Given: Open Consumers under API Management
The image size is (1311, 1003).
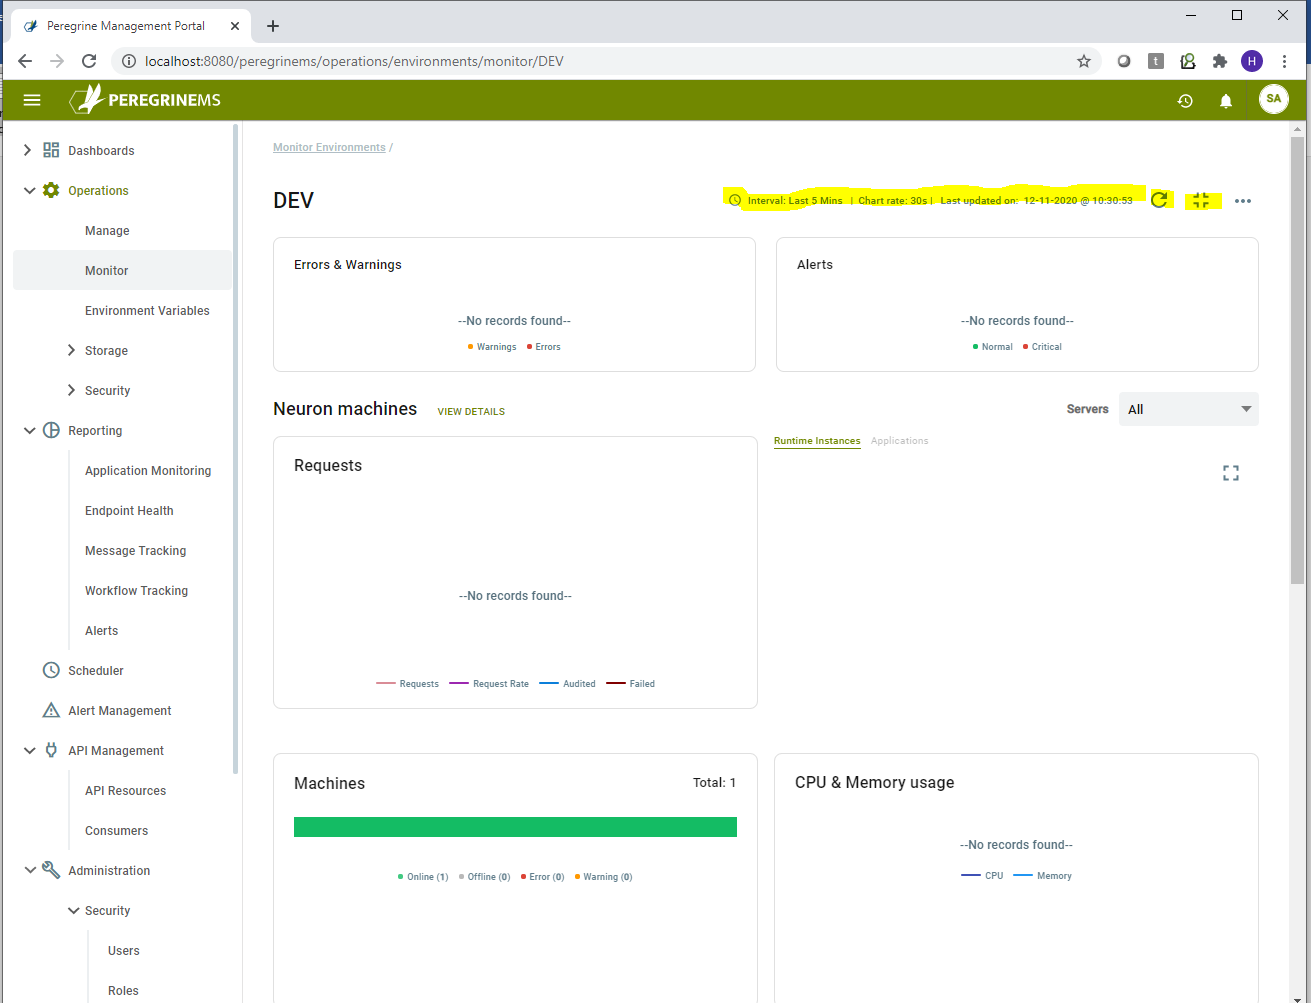Looking at the screenshot, I should pos(116,830).
